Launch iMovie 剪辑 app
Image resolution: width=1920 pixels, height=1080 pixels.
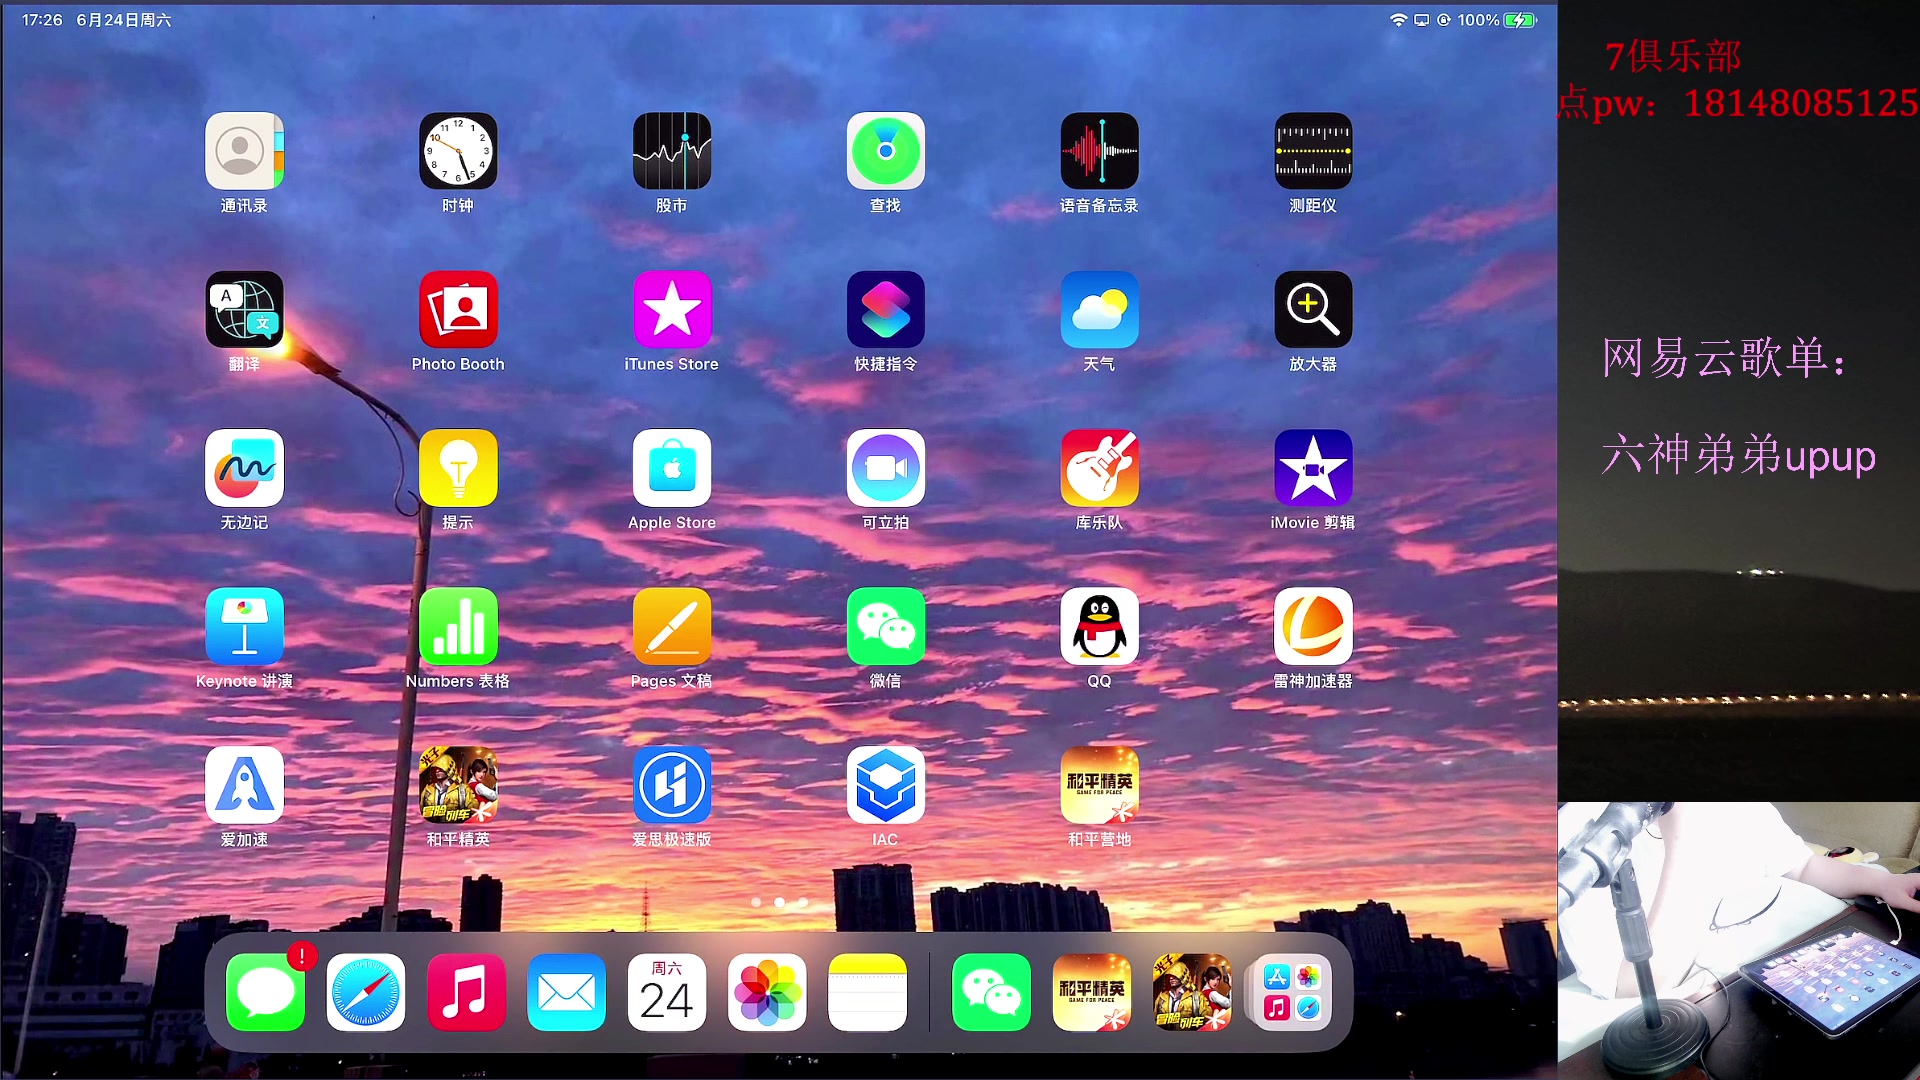tap(1312, 468)
